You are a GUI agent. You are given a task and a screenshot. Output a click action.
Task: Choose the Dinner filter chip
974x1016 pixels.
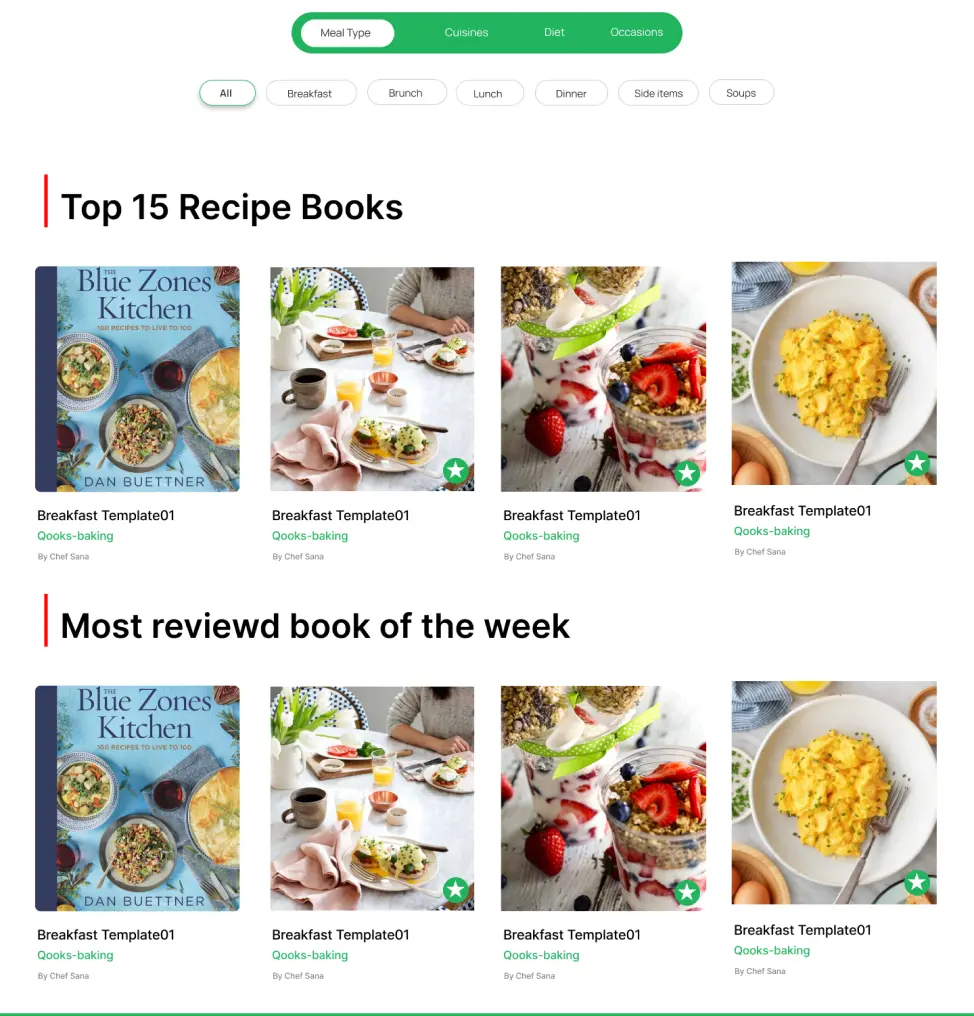pyautogui.click(x=571, y=93)
